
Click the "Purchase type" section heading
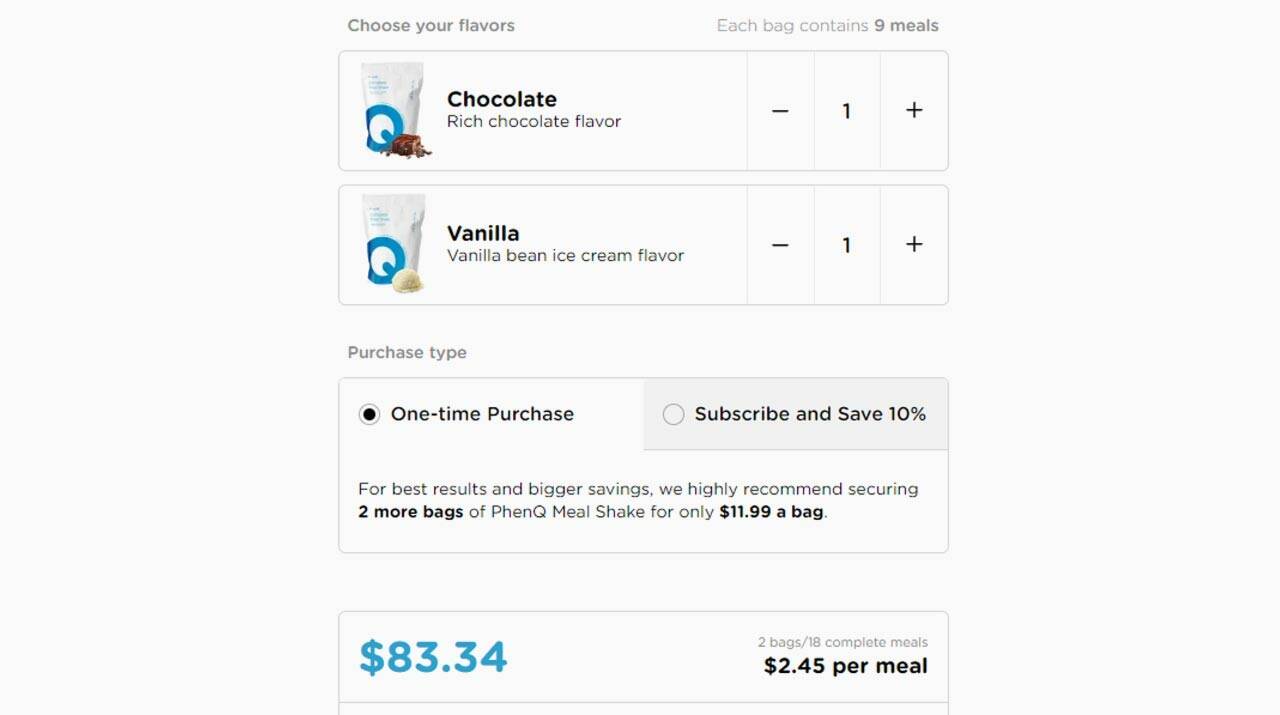(407, 352)
